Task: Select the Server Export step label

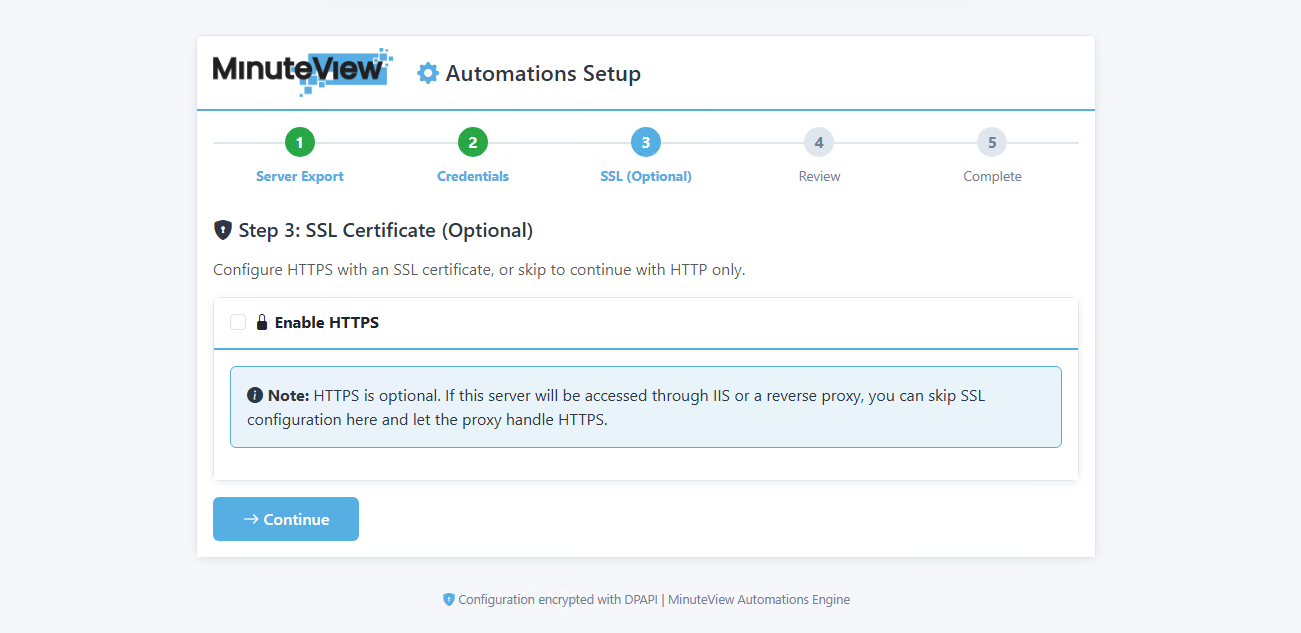Action: [299, 176]
